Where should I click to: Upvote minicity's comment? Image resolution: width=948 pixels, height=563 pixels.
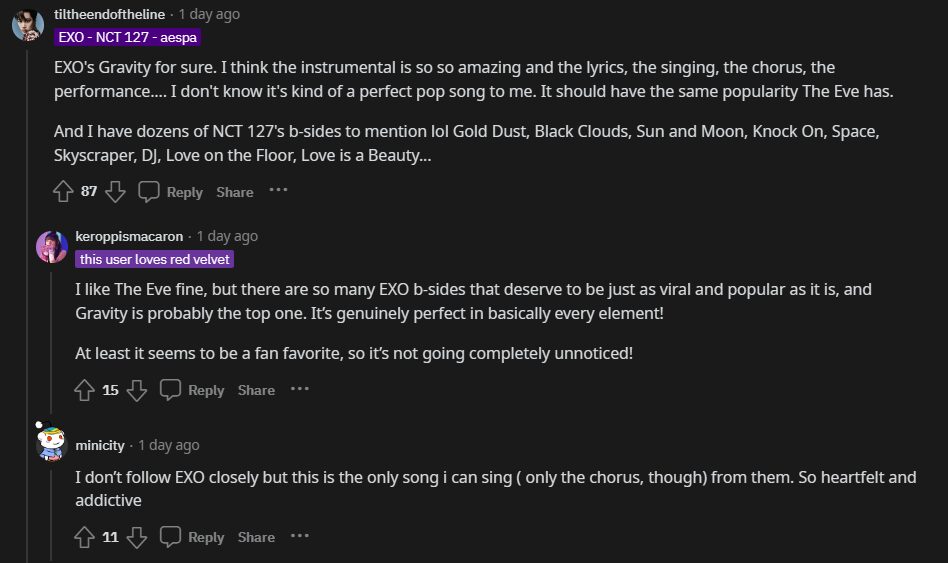coord(85,537)
